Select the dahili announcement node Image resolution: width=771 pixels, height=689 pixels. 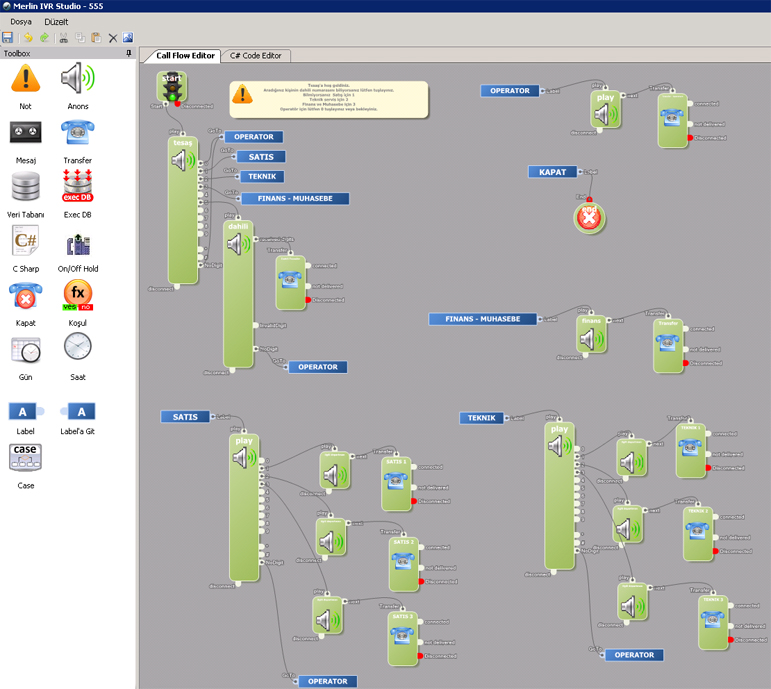click(x=238, y=294)
